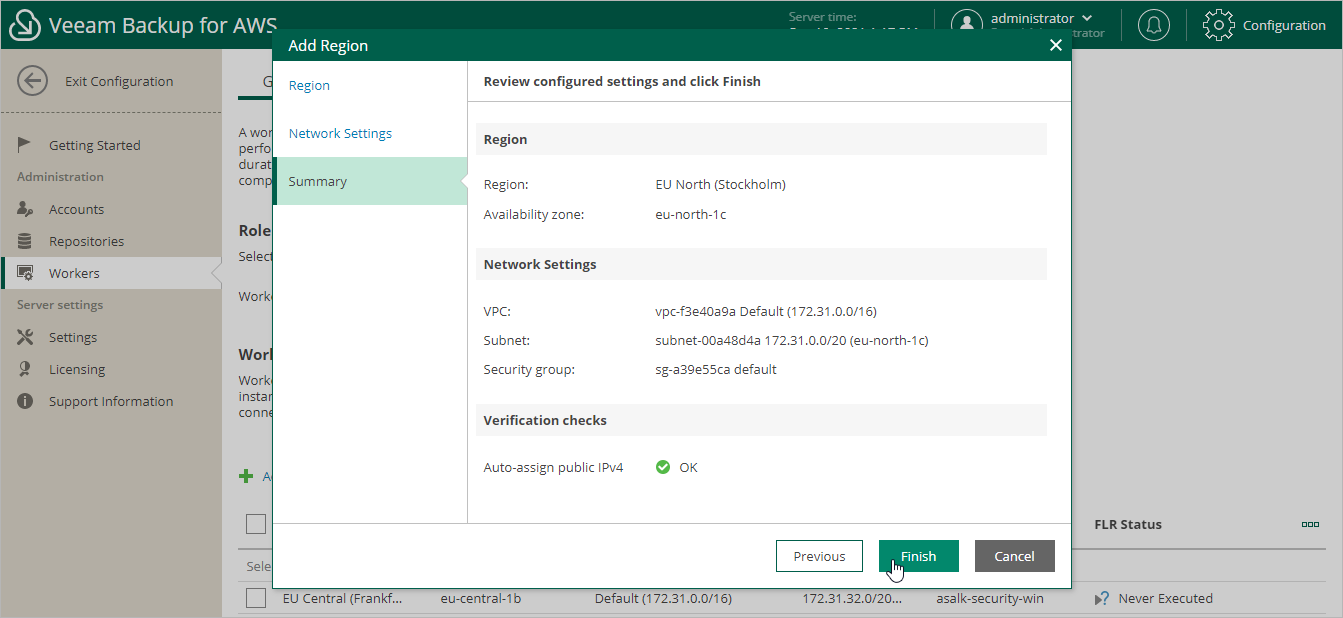
Task: Click the FLR Status column header
Action: click(1128, 524)
